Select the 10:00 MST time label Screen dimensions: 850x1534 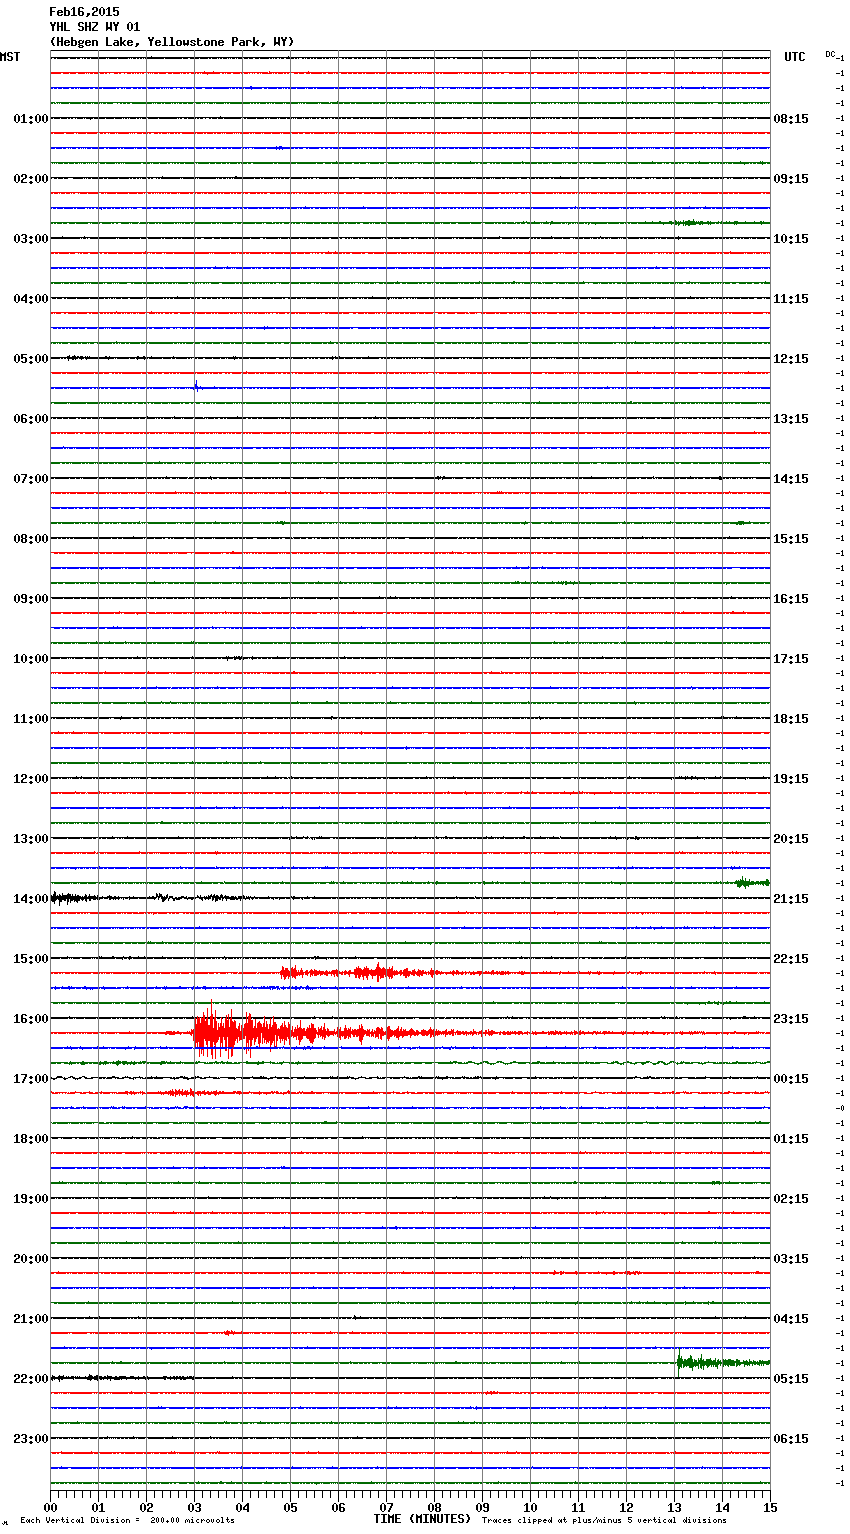(x=31, y=659)
